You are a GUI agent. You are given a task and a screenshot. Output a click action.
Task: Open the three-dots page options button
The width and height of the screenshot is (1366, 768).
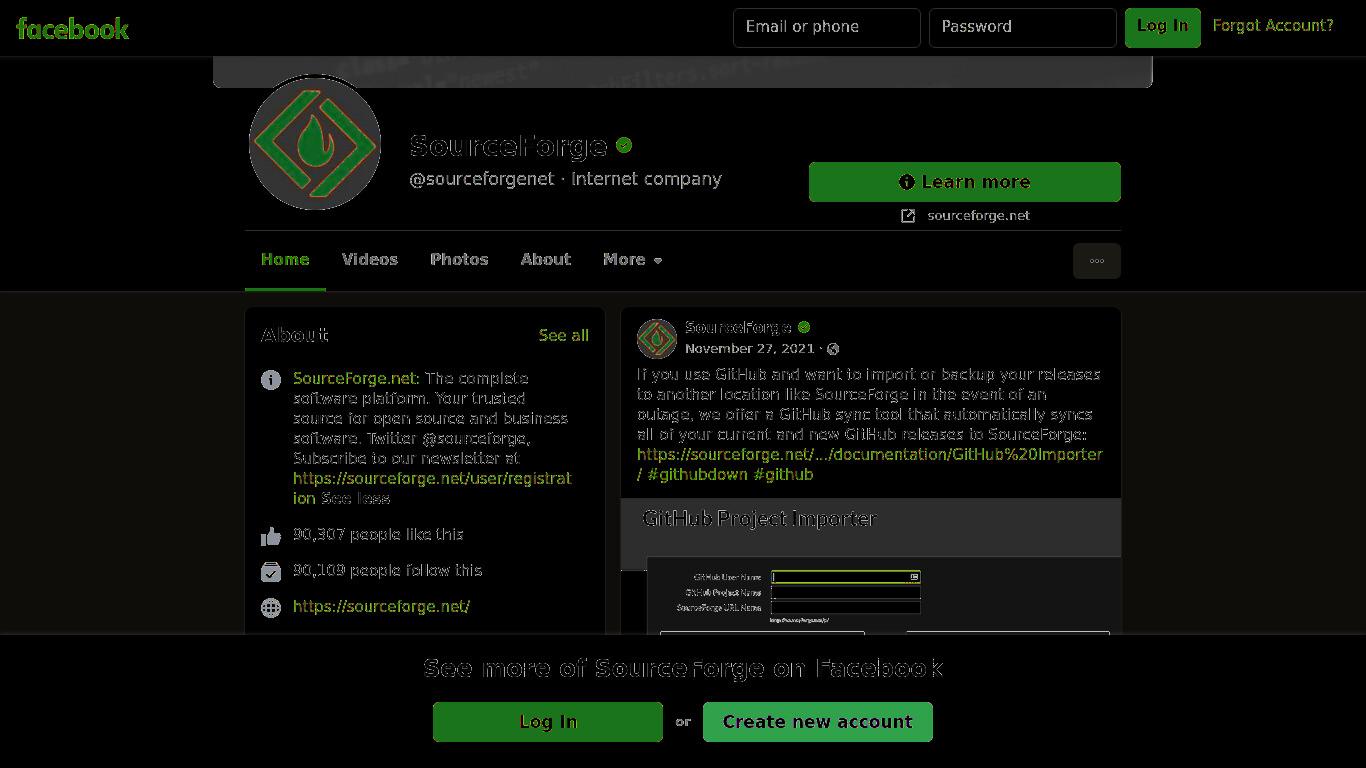click(1097, 261)
